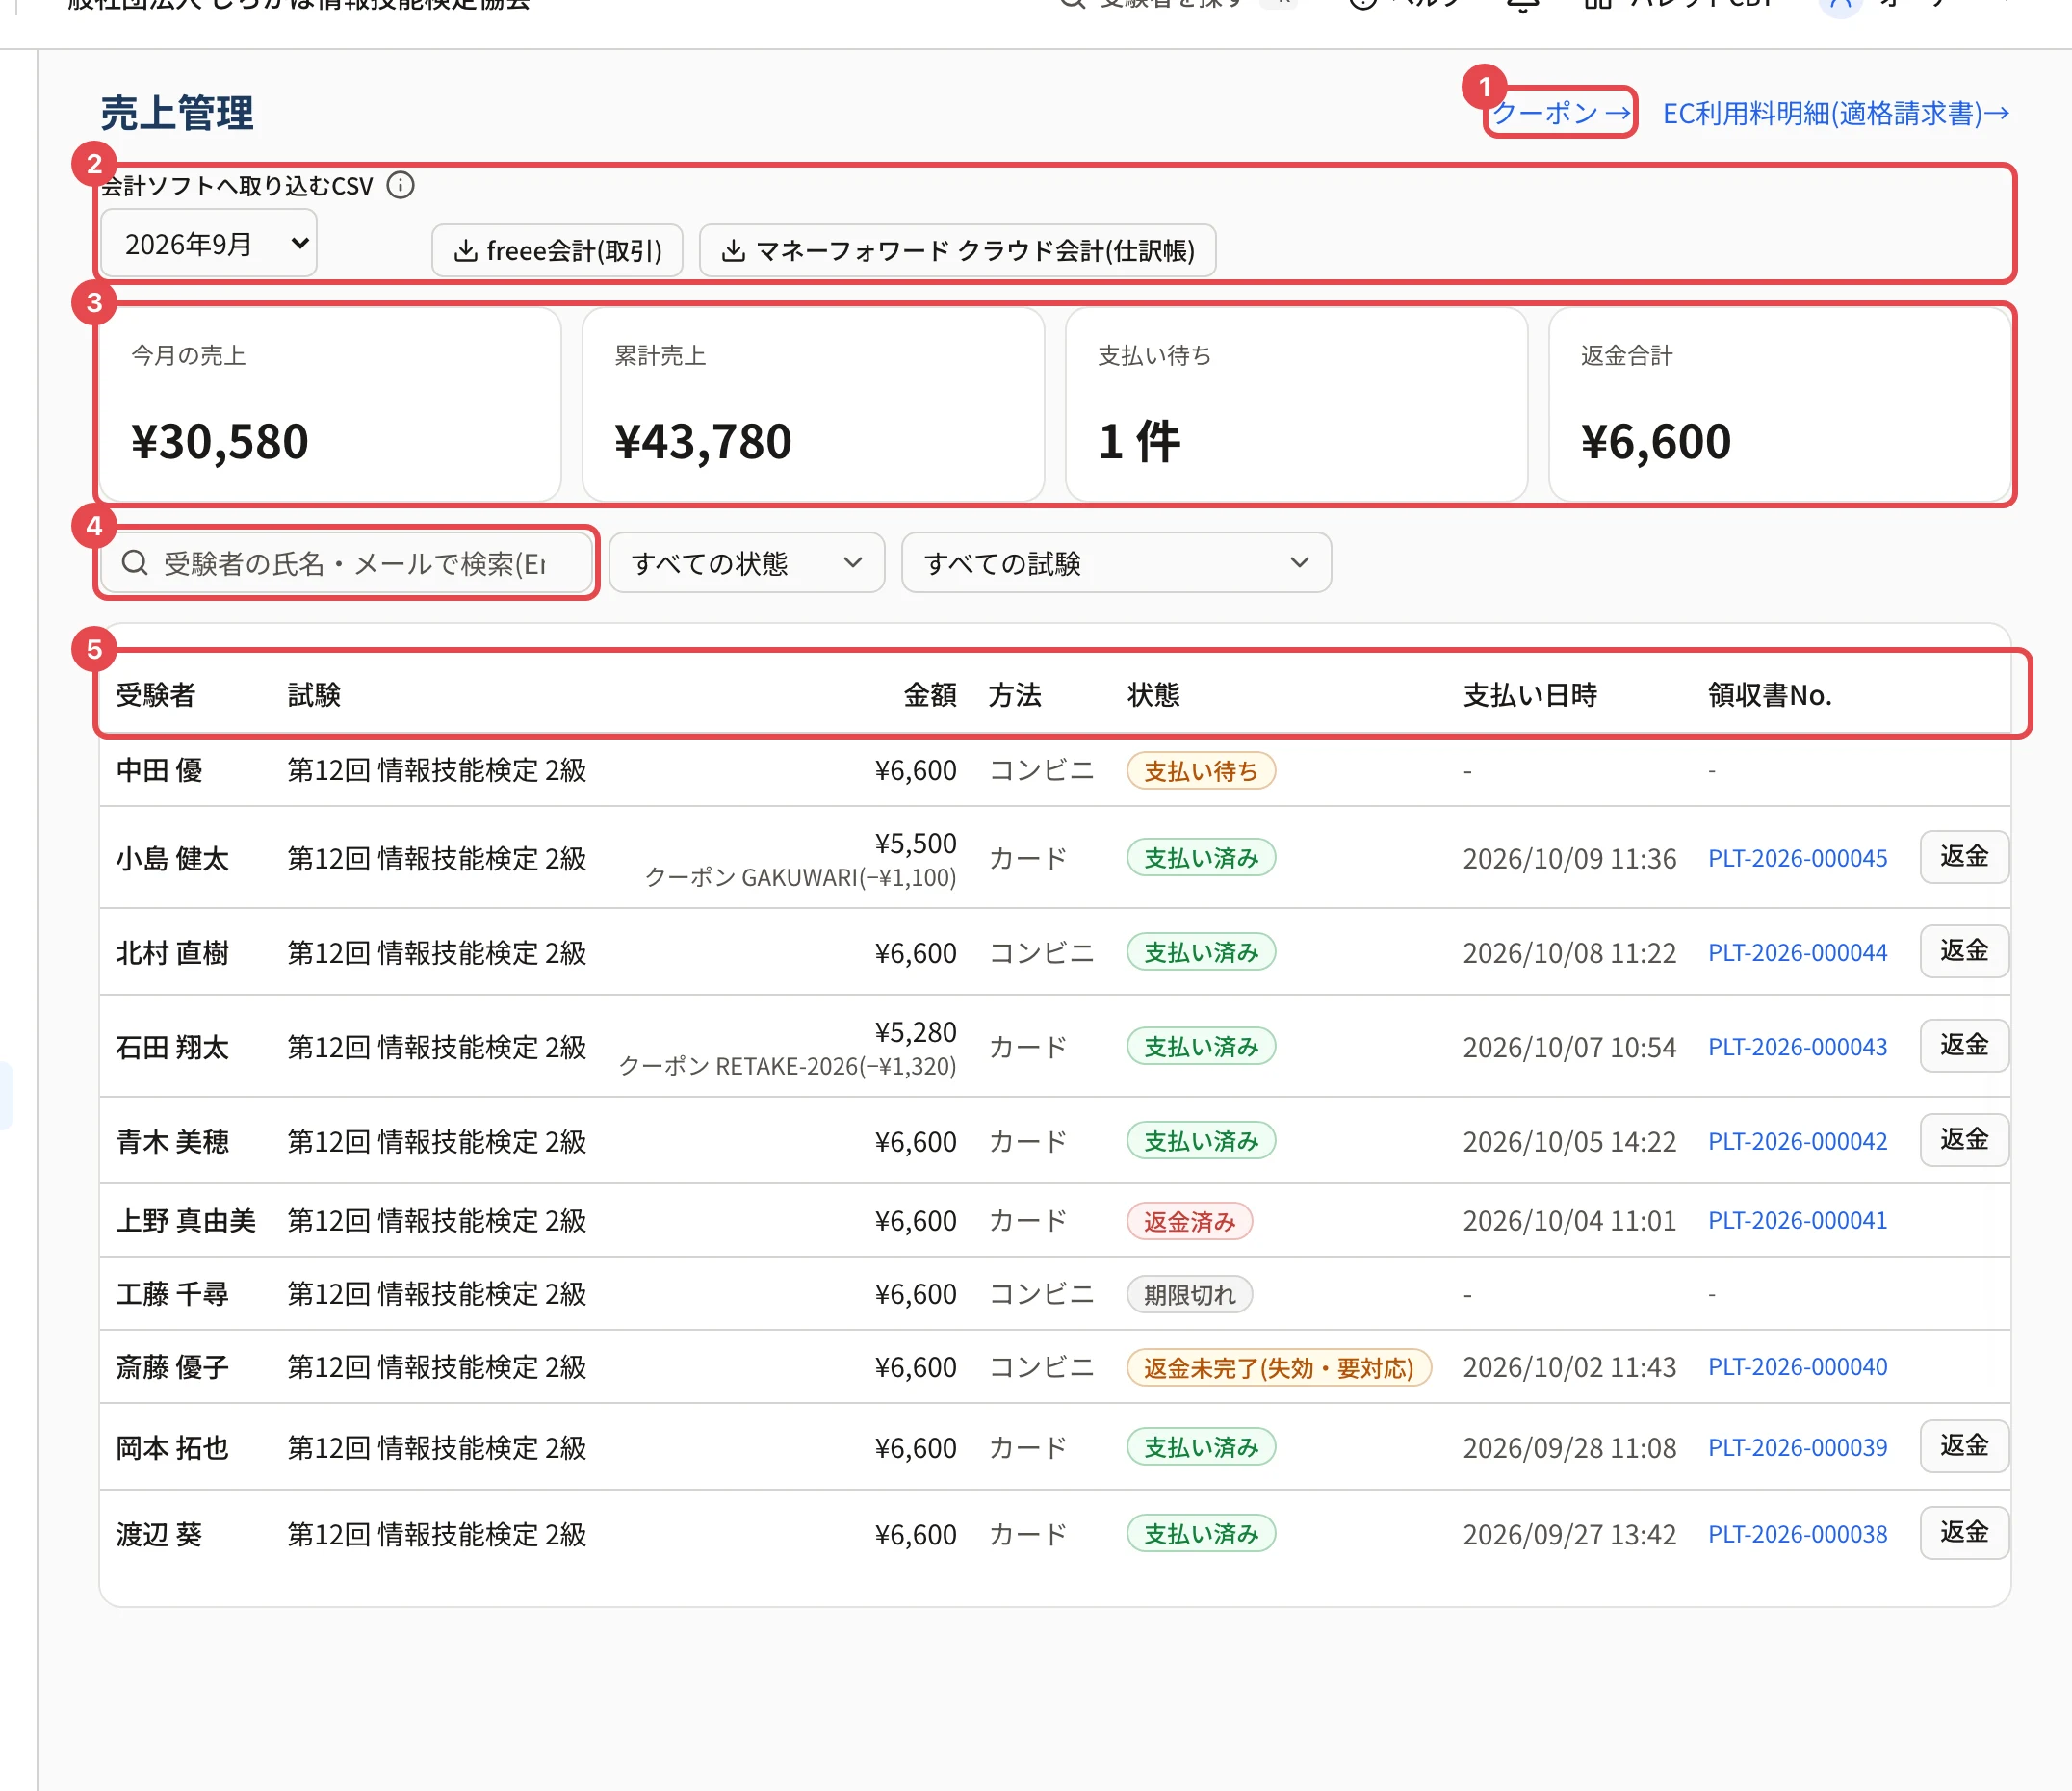This screenshot has width=2072, height=1791.
Task: Open receipt PLT-2026-000044
Action: [1797, 953]
